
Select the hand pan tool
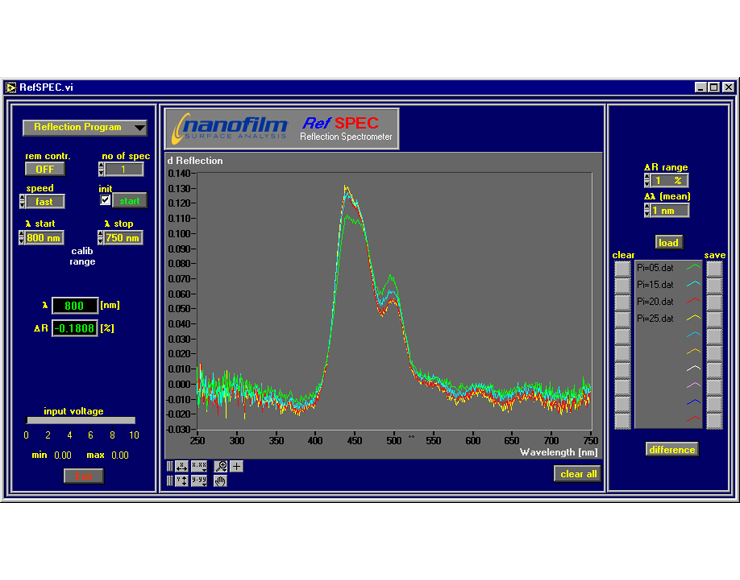coord(221,481)
